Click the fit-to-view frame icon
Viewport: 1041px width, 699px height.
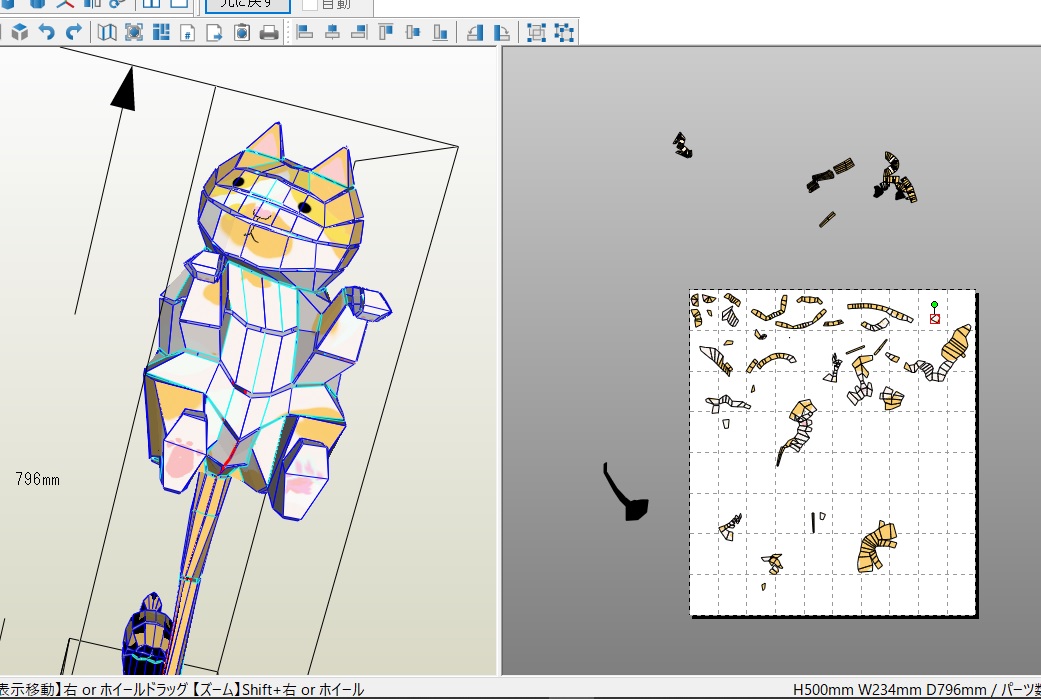pyautogui.click(x=134, y=32)
